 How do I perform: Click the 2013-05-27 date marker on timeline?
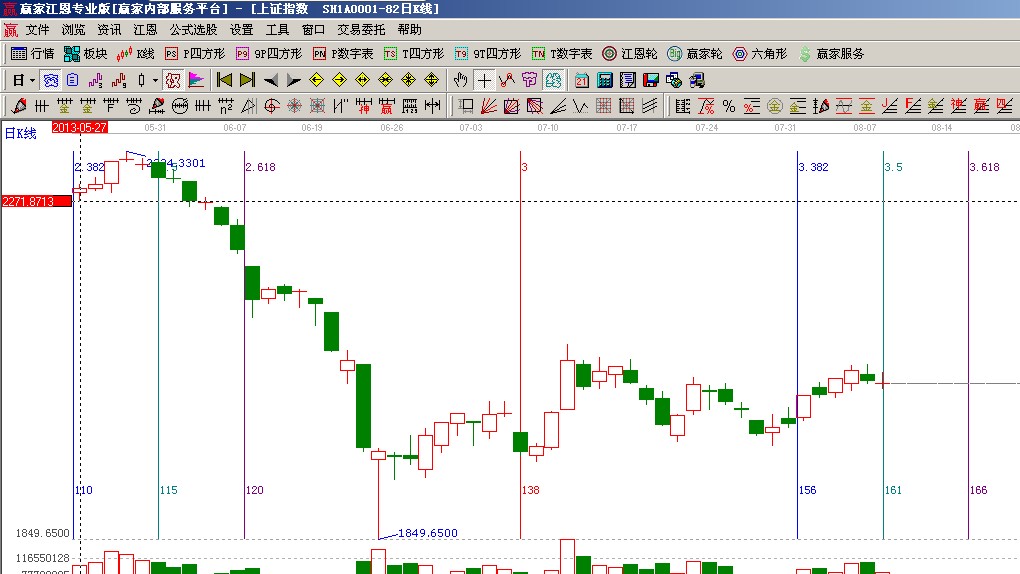[x=79, y=127]
